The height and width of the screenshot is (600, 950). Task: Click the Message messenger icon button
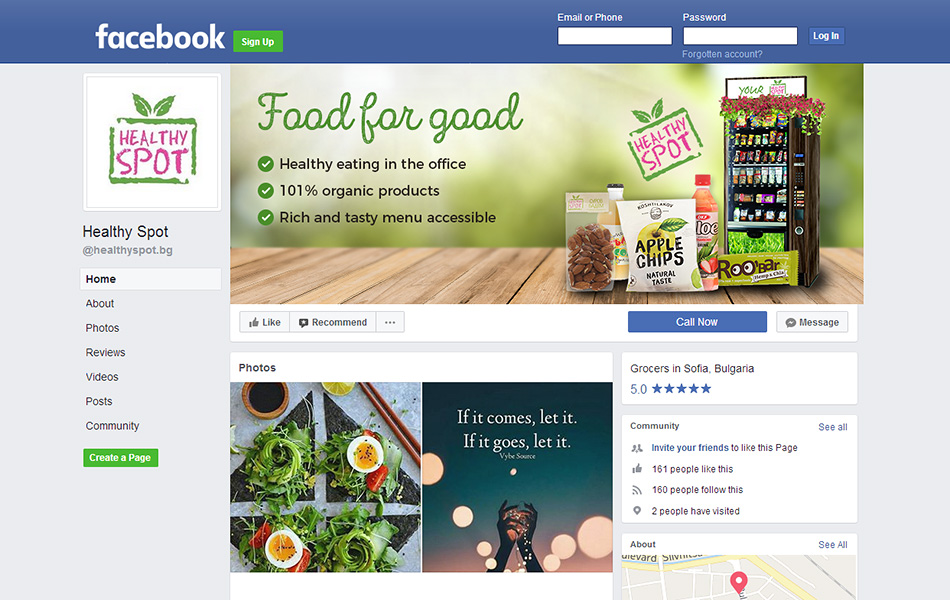812,322
